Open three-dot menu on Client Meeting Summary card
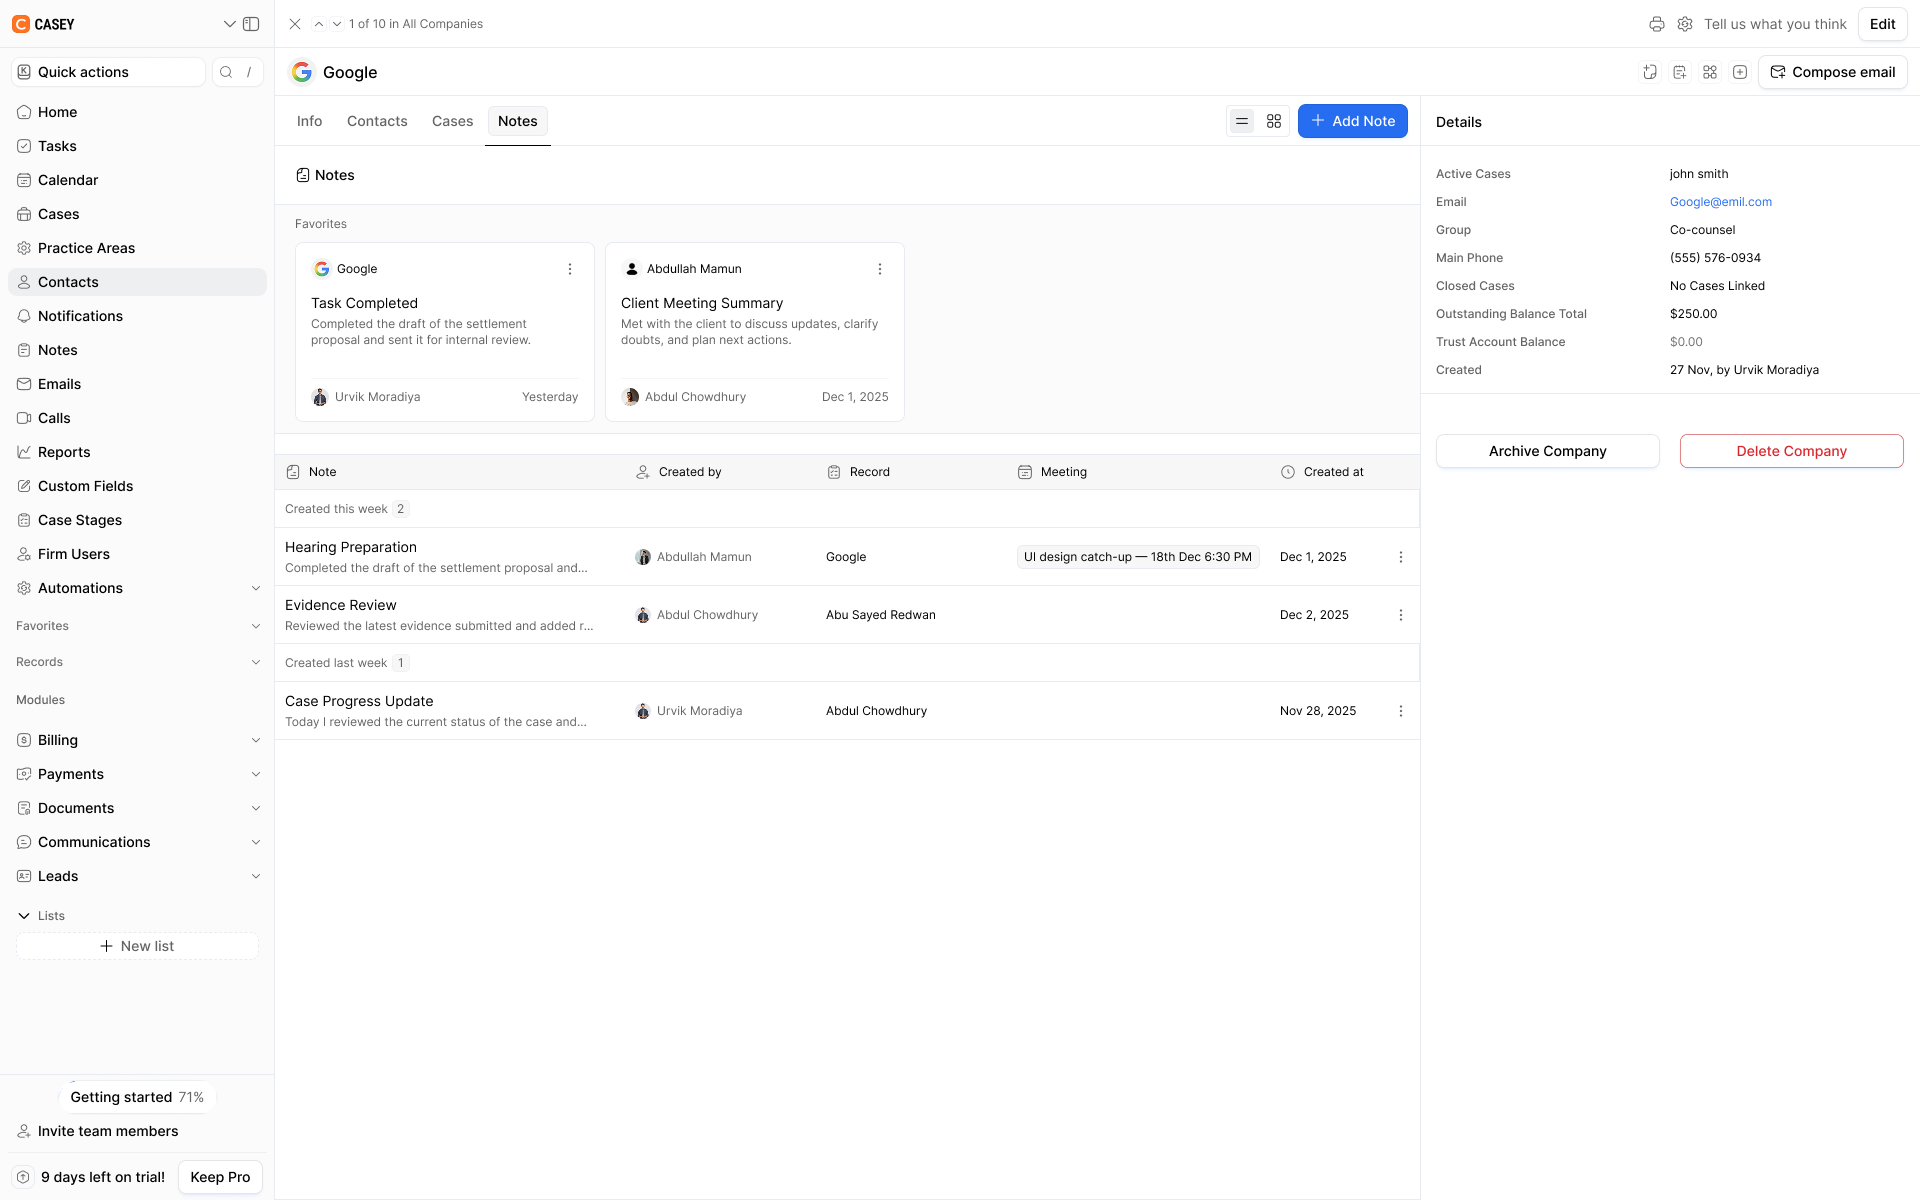1920x1200 pixels. [880, 269]
